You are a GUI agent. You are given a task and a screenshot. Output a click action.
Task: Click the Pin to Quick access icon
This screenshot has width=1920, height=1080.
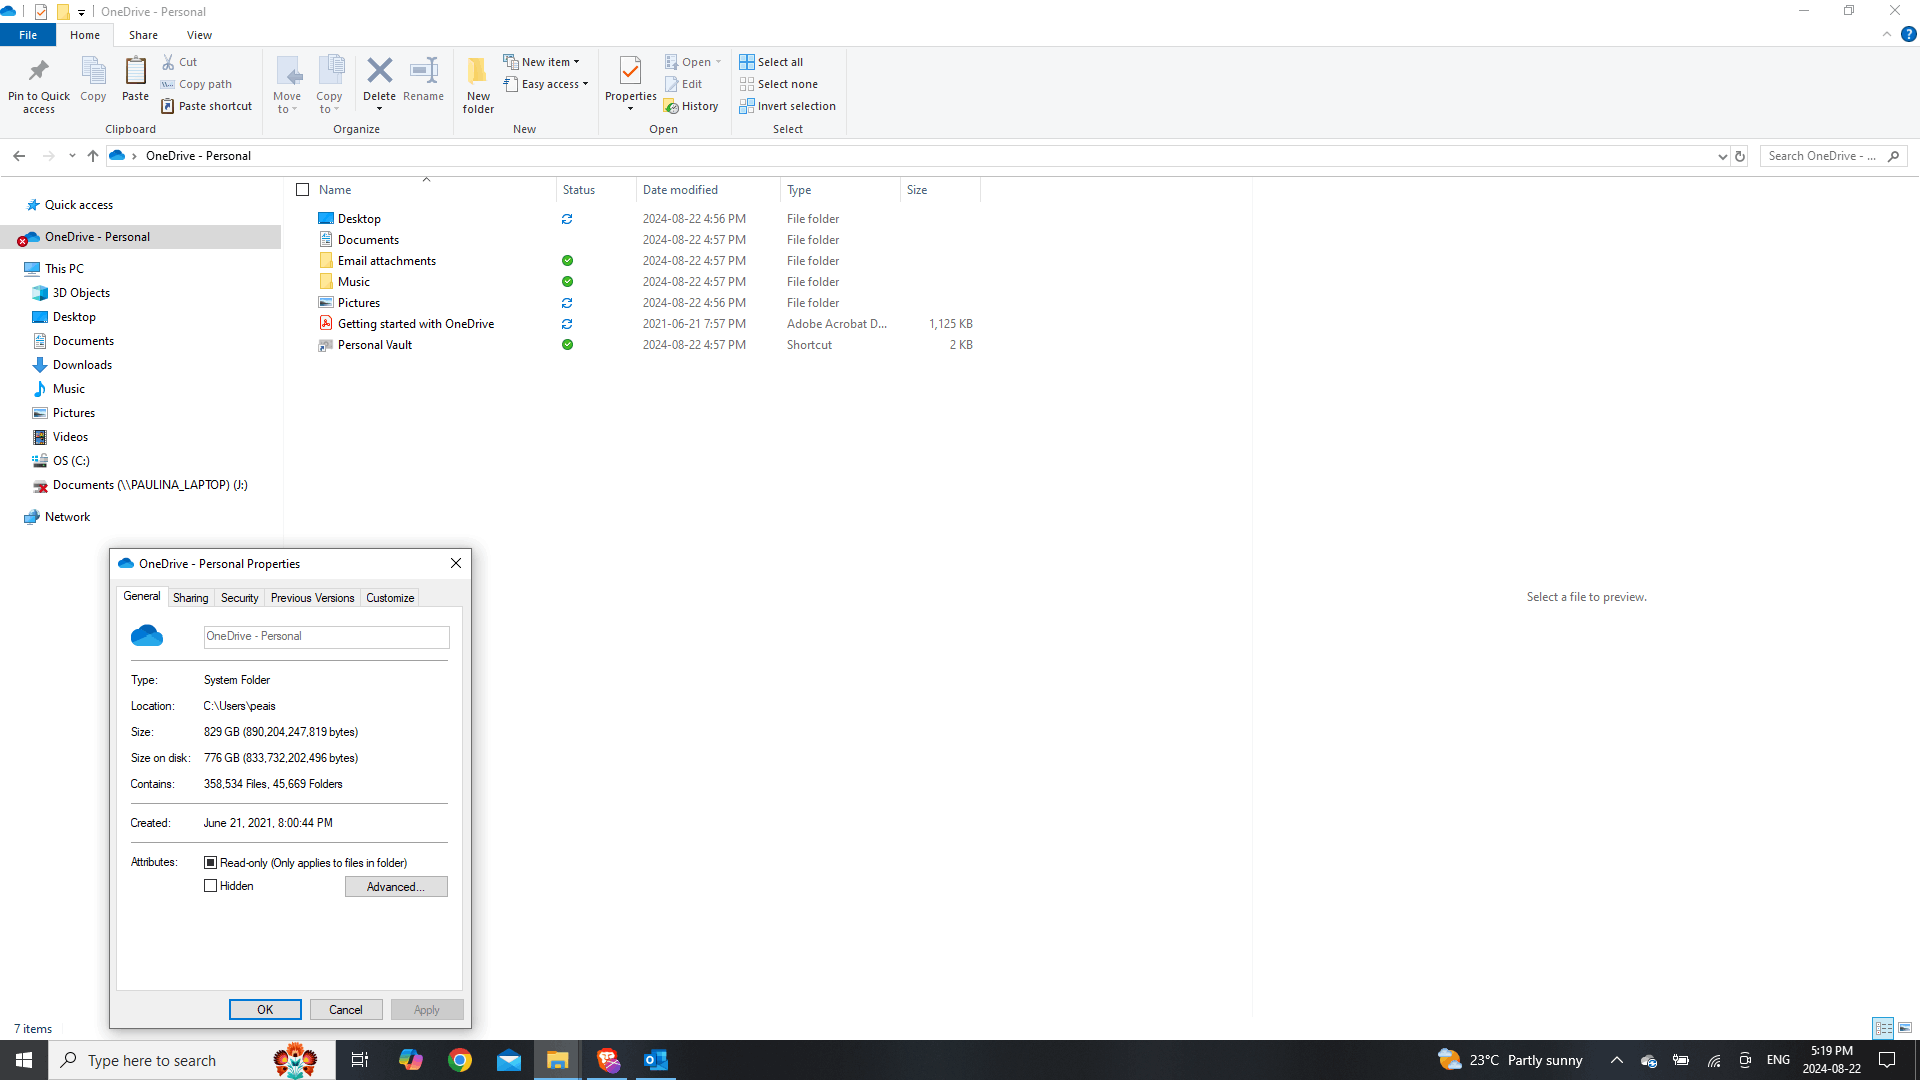(39, 71)
